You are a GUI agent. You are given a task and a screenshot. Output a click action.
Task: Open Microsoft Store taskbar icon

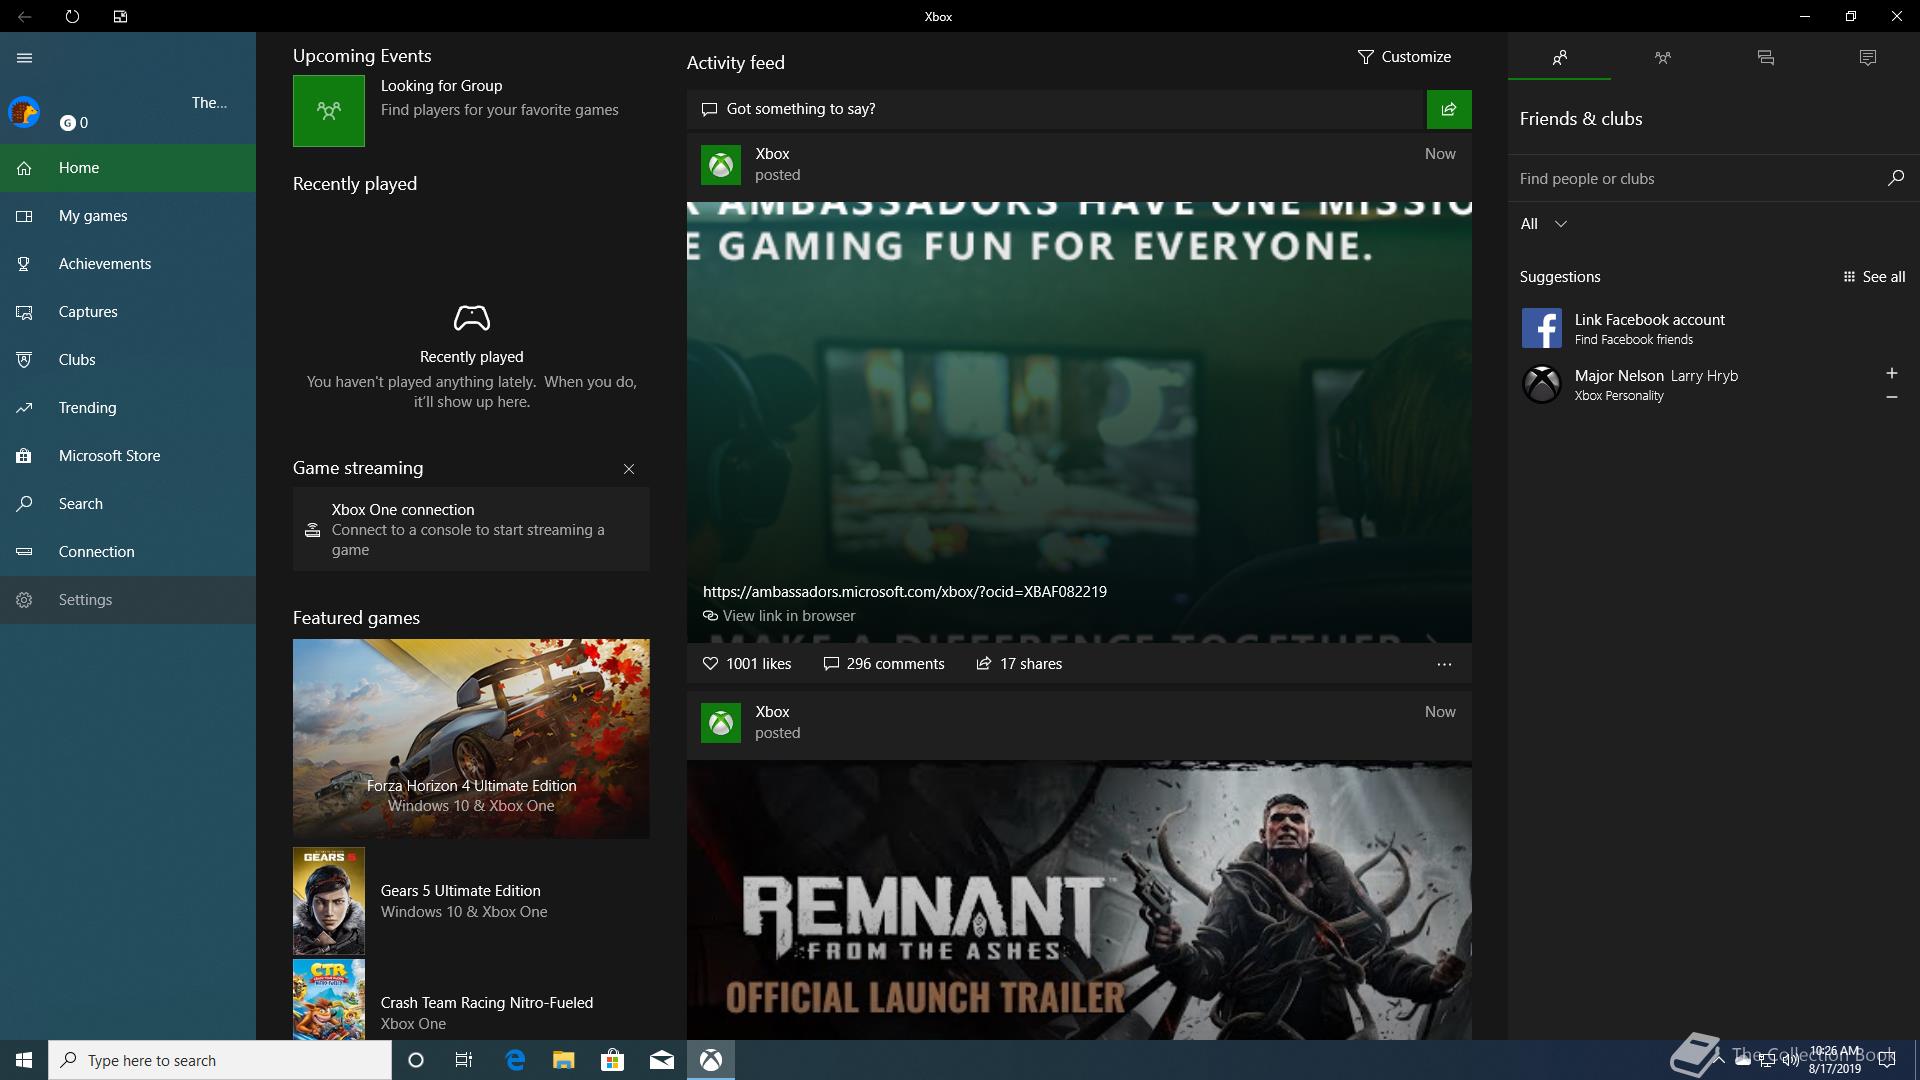[x=613, y=1060]
